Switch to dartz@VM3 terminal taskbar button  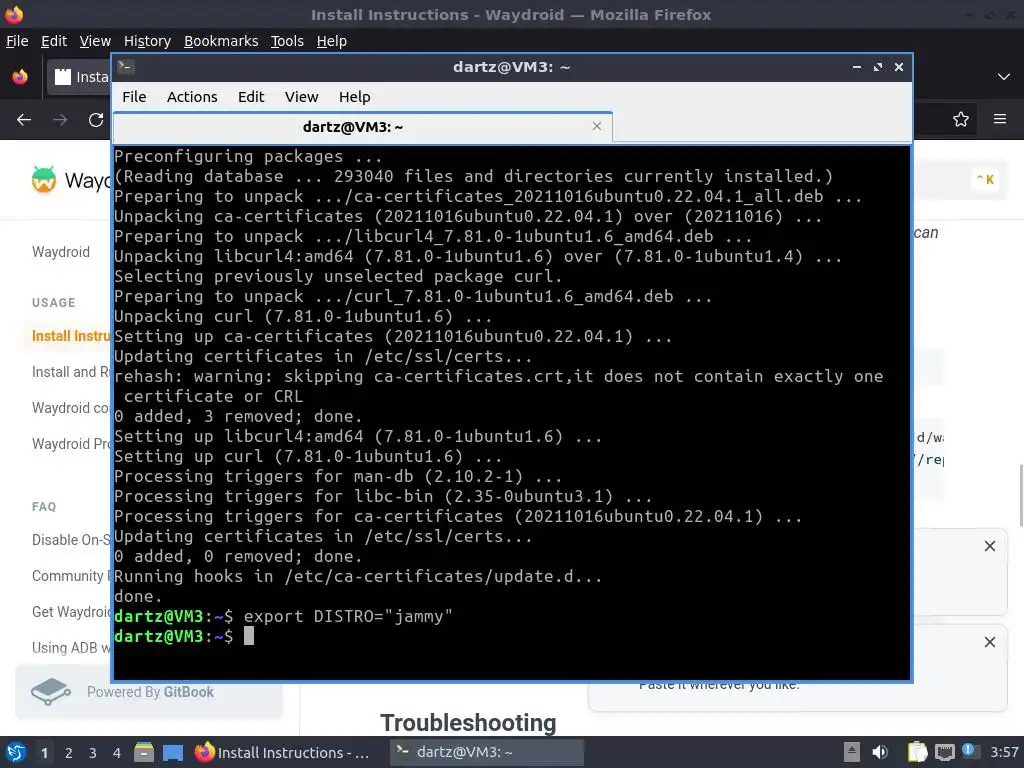(487, 752)
